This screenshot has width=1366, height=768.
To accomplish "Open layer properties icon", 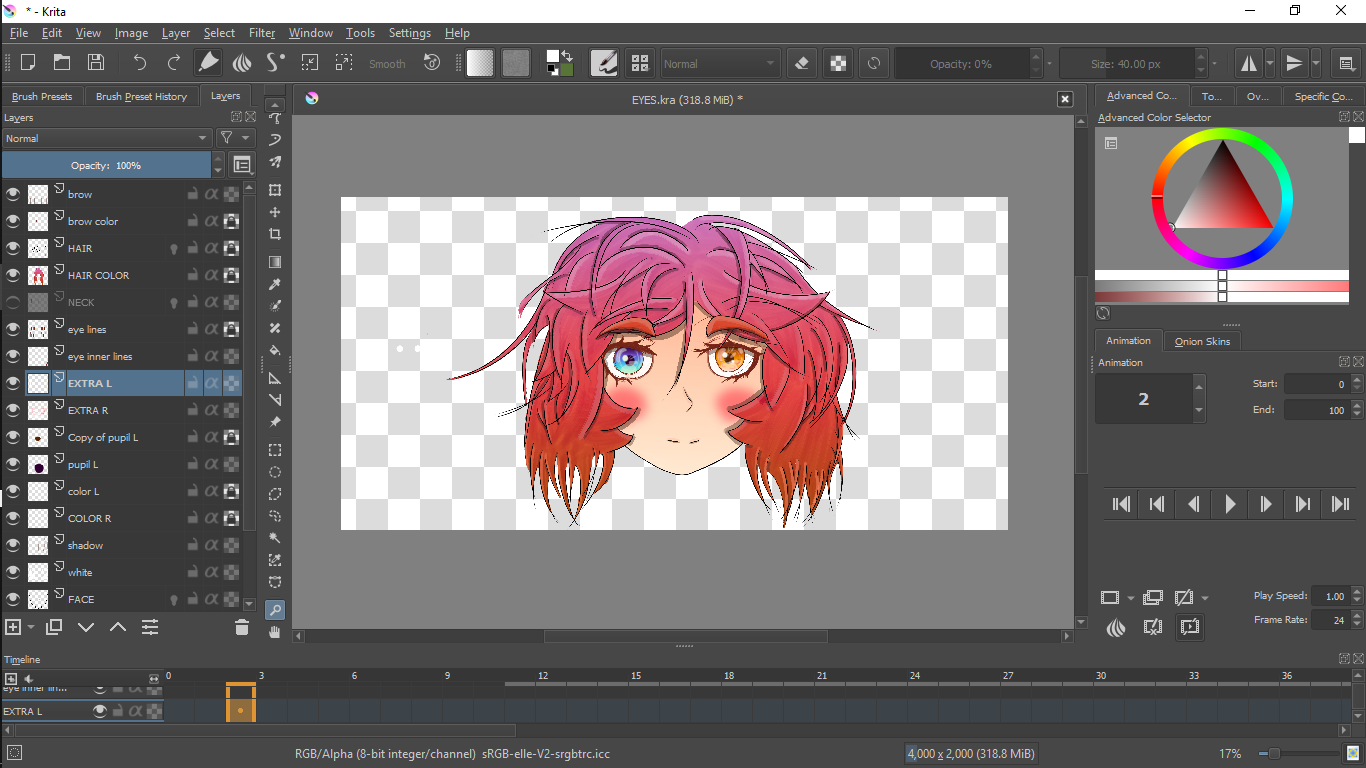I will click(150, 627).
